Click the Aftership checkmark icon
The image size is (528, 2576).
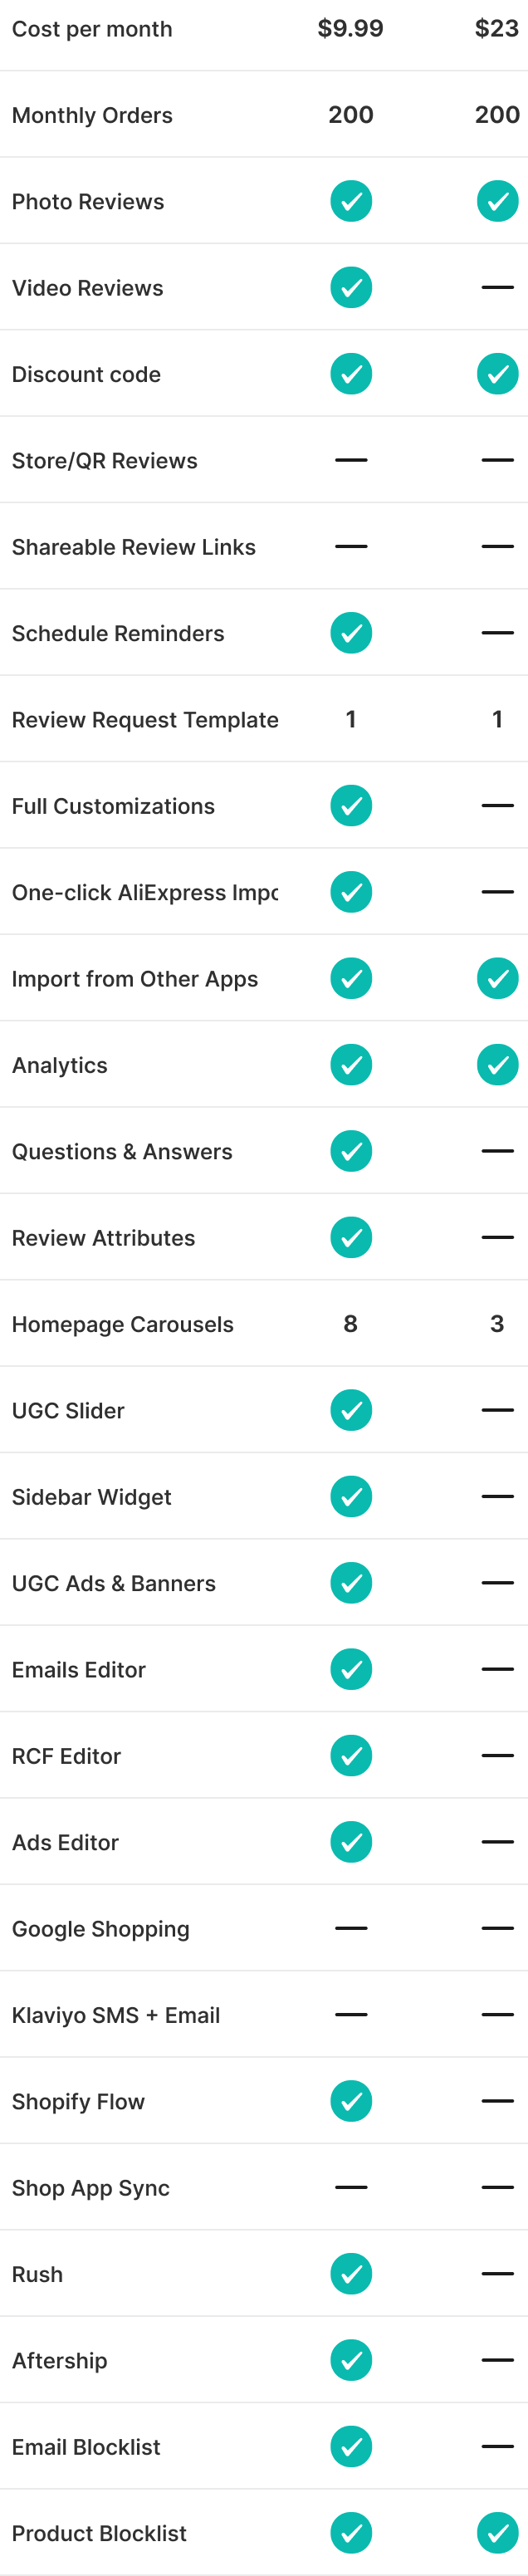click(351, 2360)
